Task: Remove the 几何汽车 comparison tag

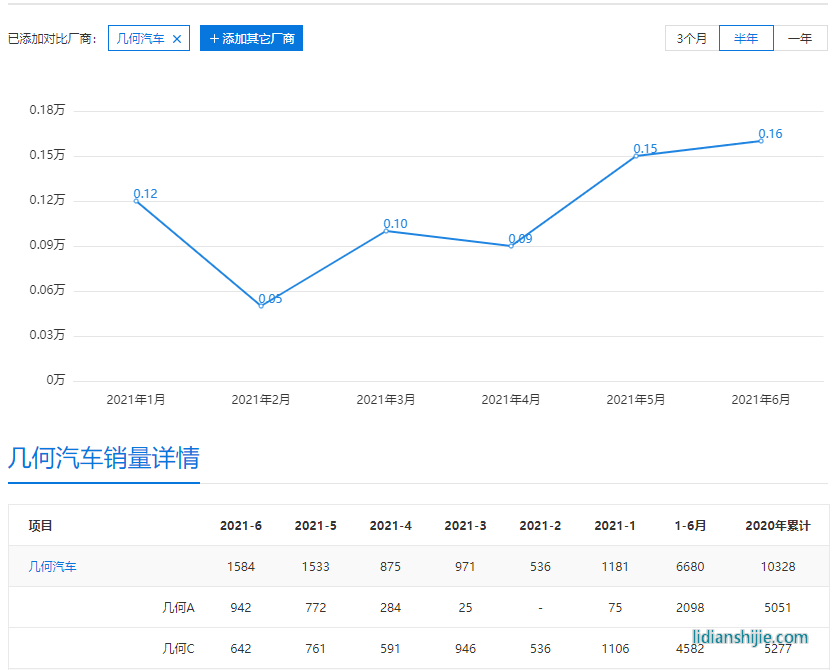Action: coord(176,38)
